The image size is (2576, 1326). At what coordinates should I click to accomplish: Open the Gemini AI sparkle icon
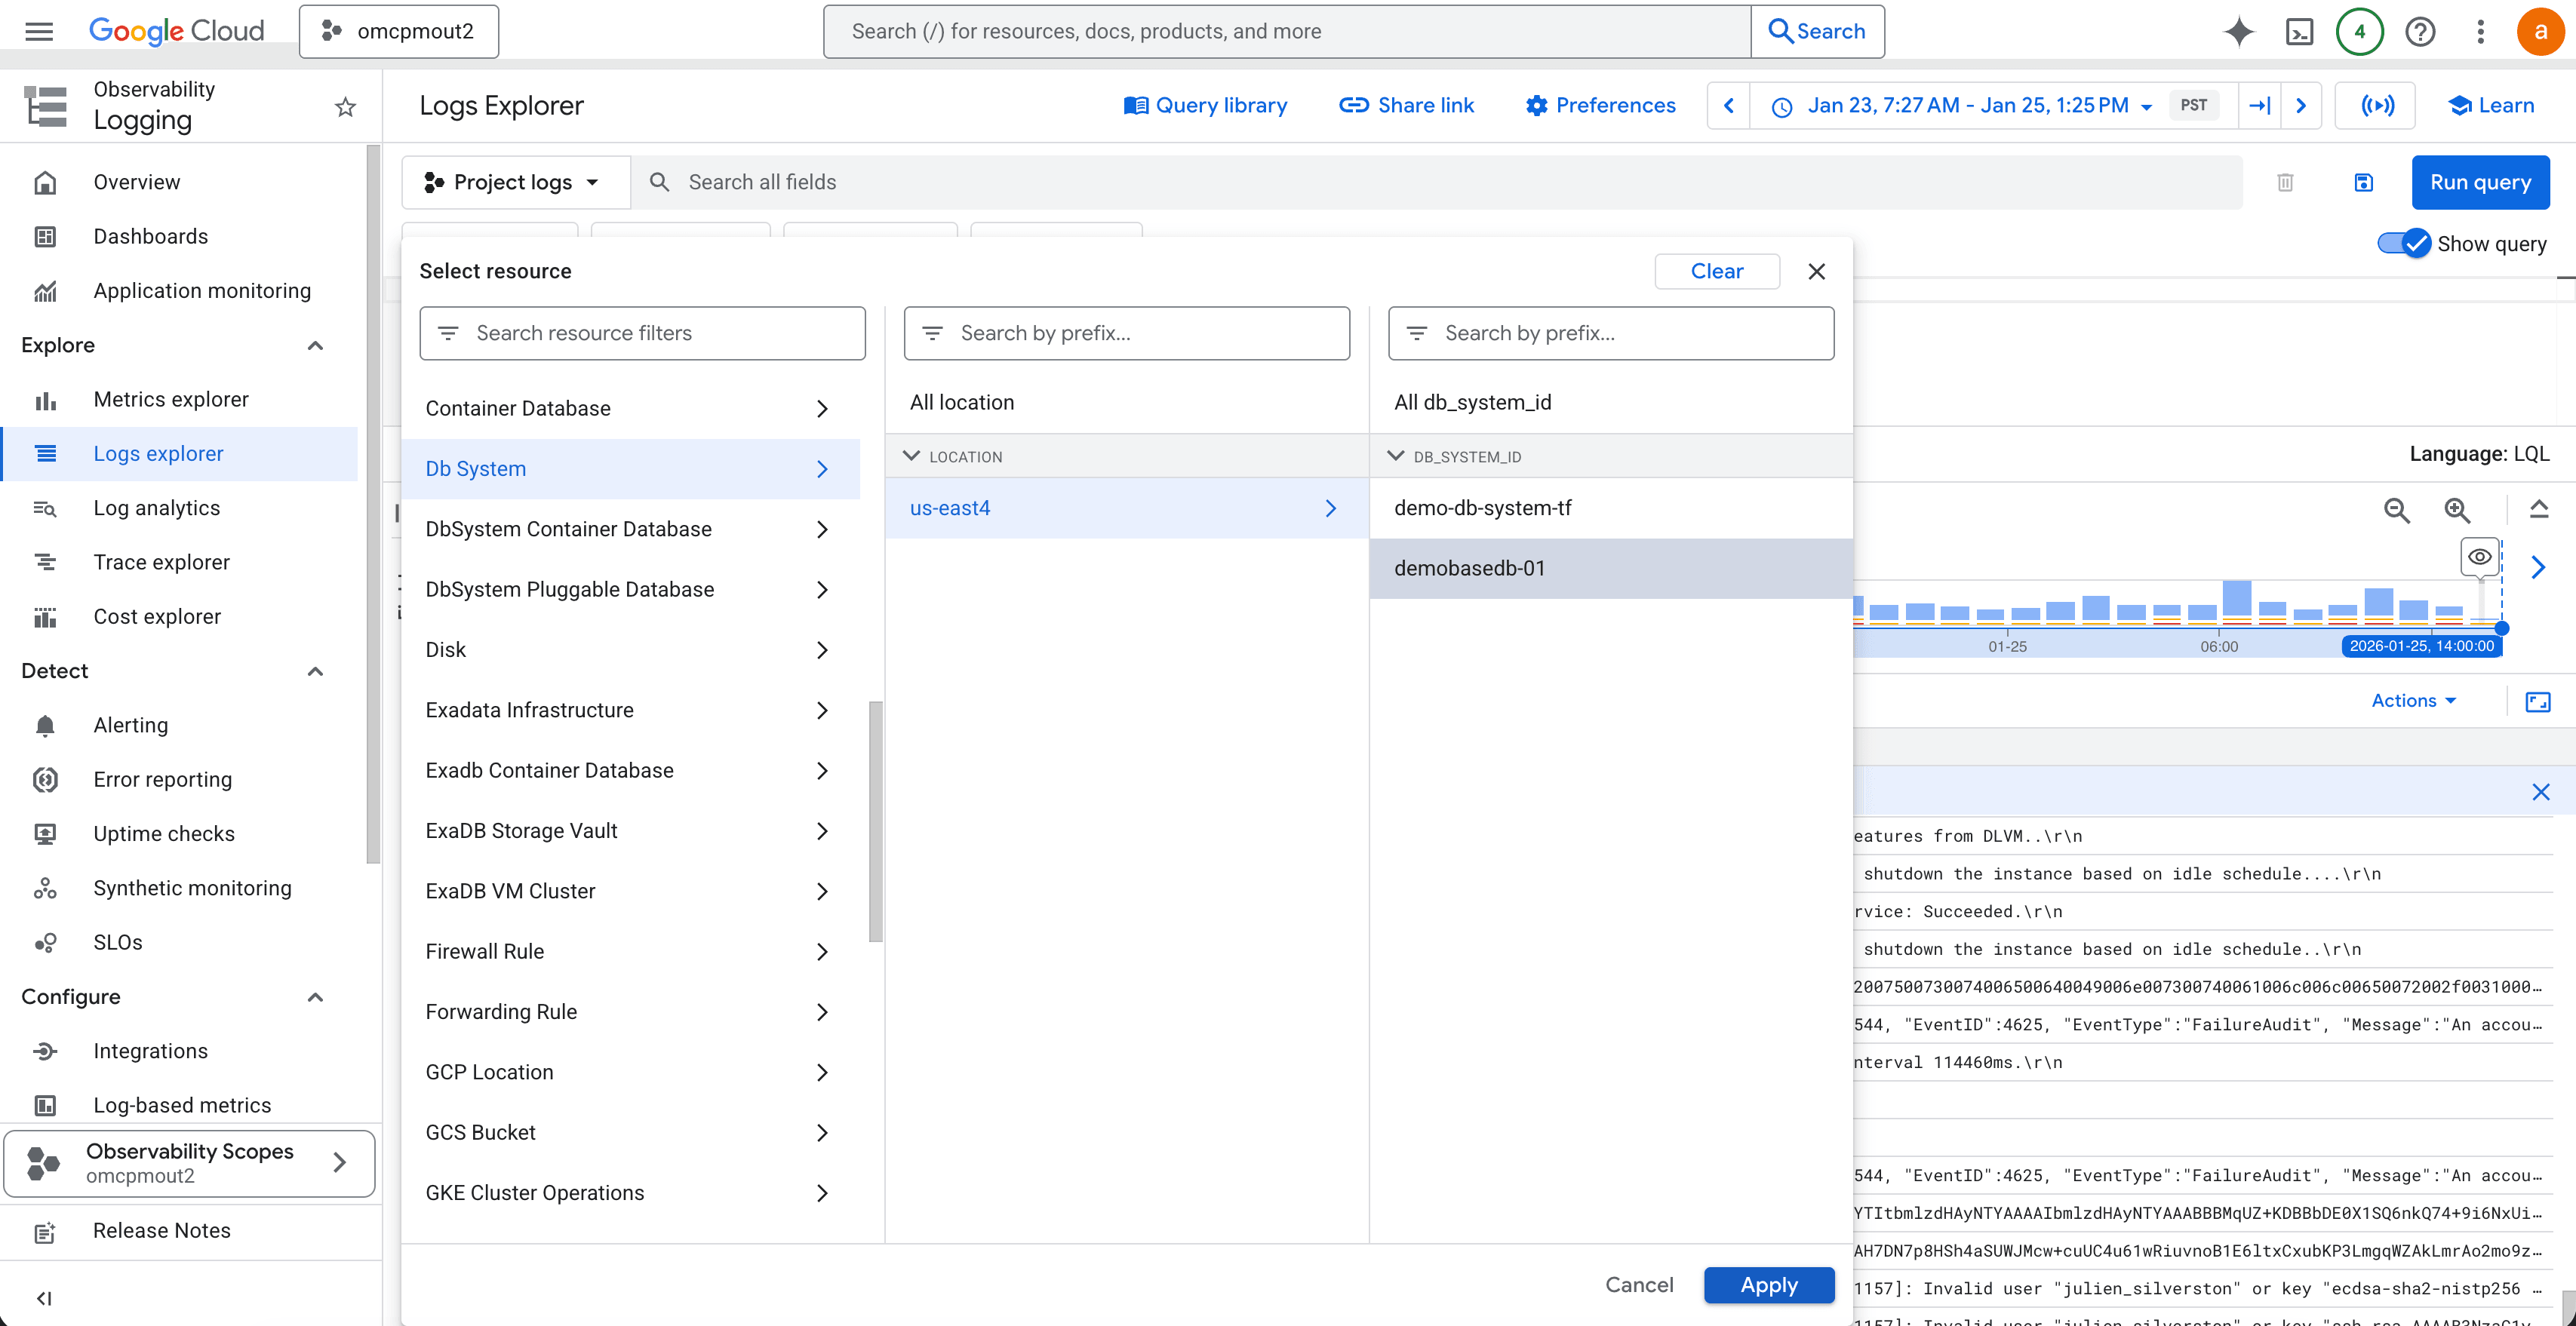point(2239,31)
